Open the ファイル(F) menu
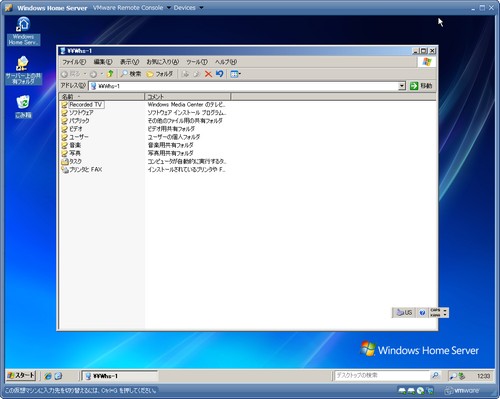This screenshot has width=500, height=399. (74, 62)
